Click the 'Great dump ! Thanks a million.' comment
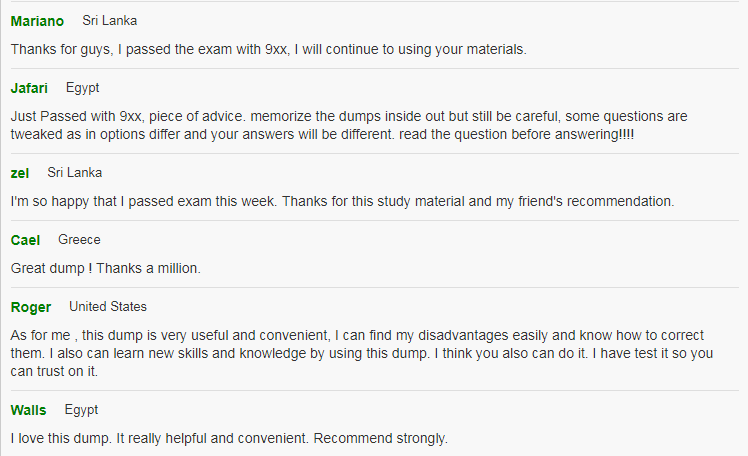The height and width of the screenshot is (456, 748). click(105, 269)
